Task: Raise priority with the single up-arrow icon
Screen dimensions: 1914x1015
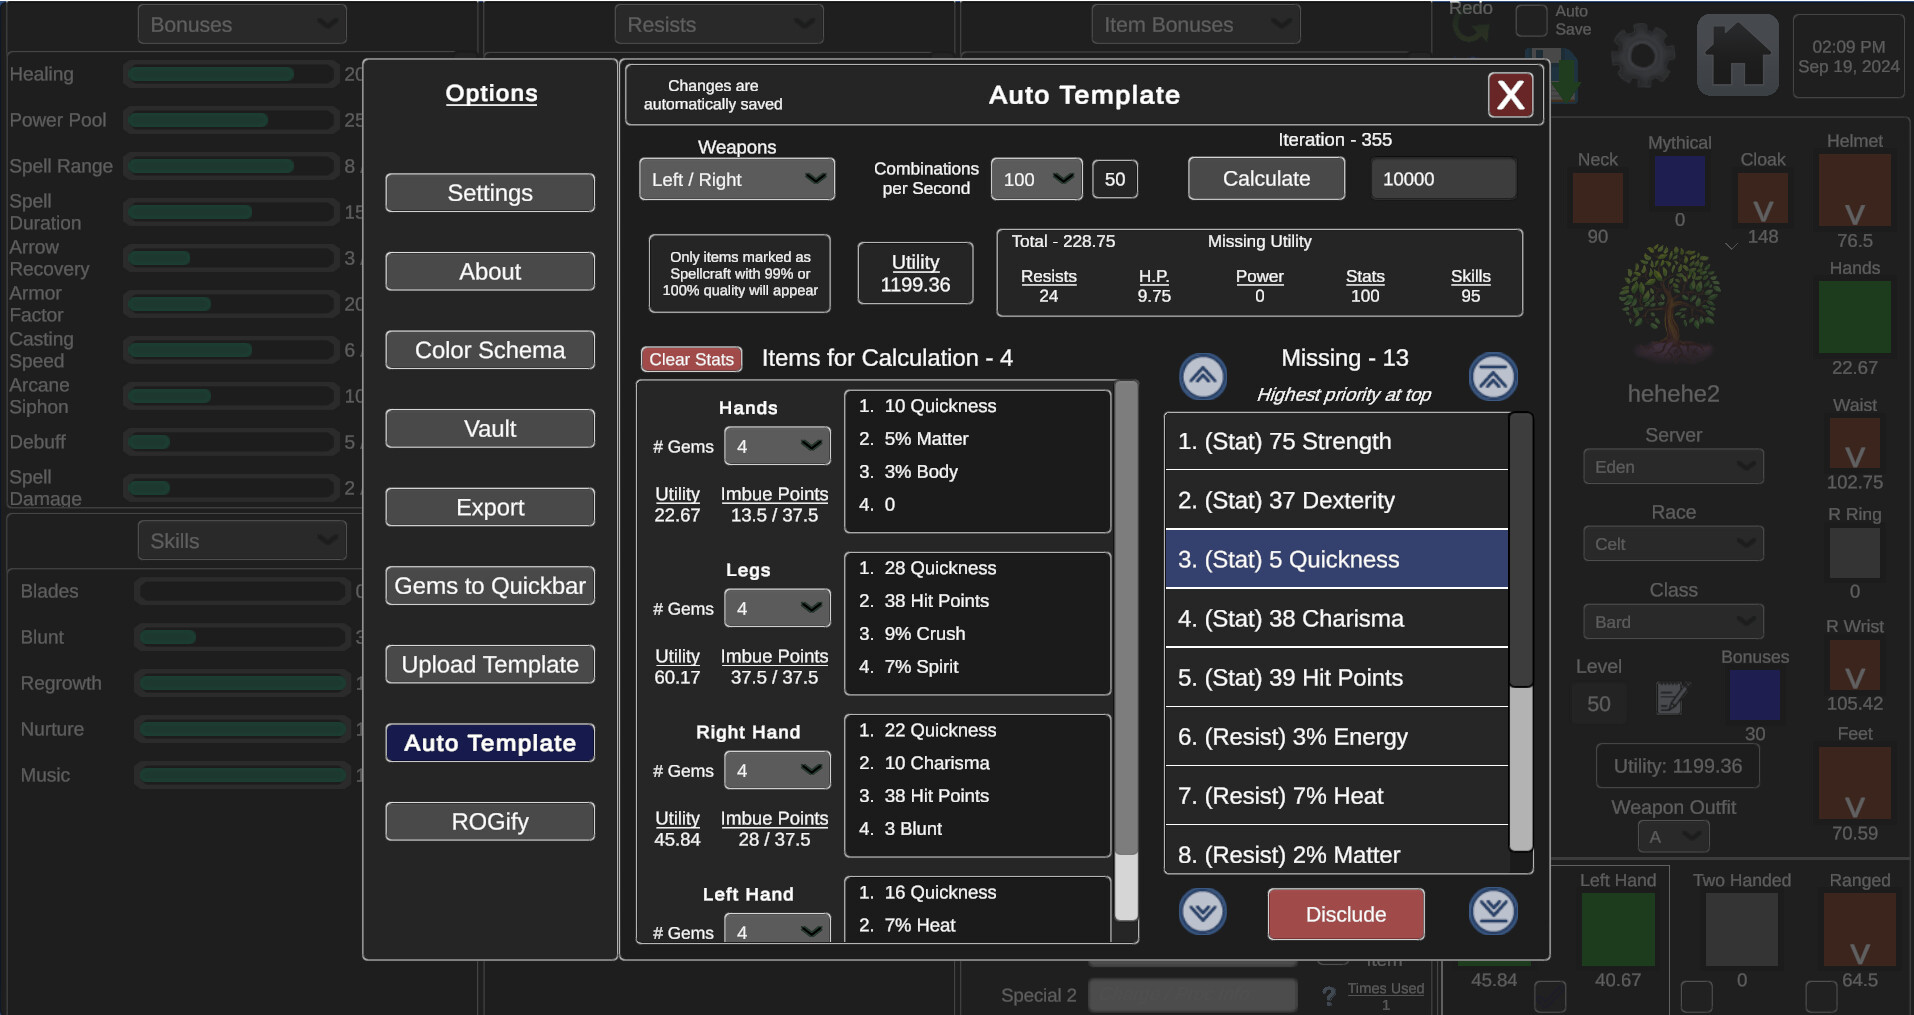Action: tap(1202, 377)
